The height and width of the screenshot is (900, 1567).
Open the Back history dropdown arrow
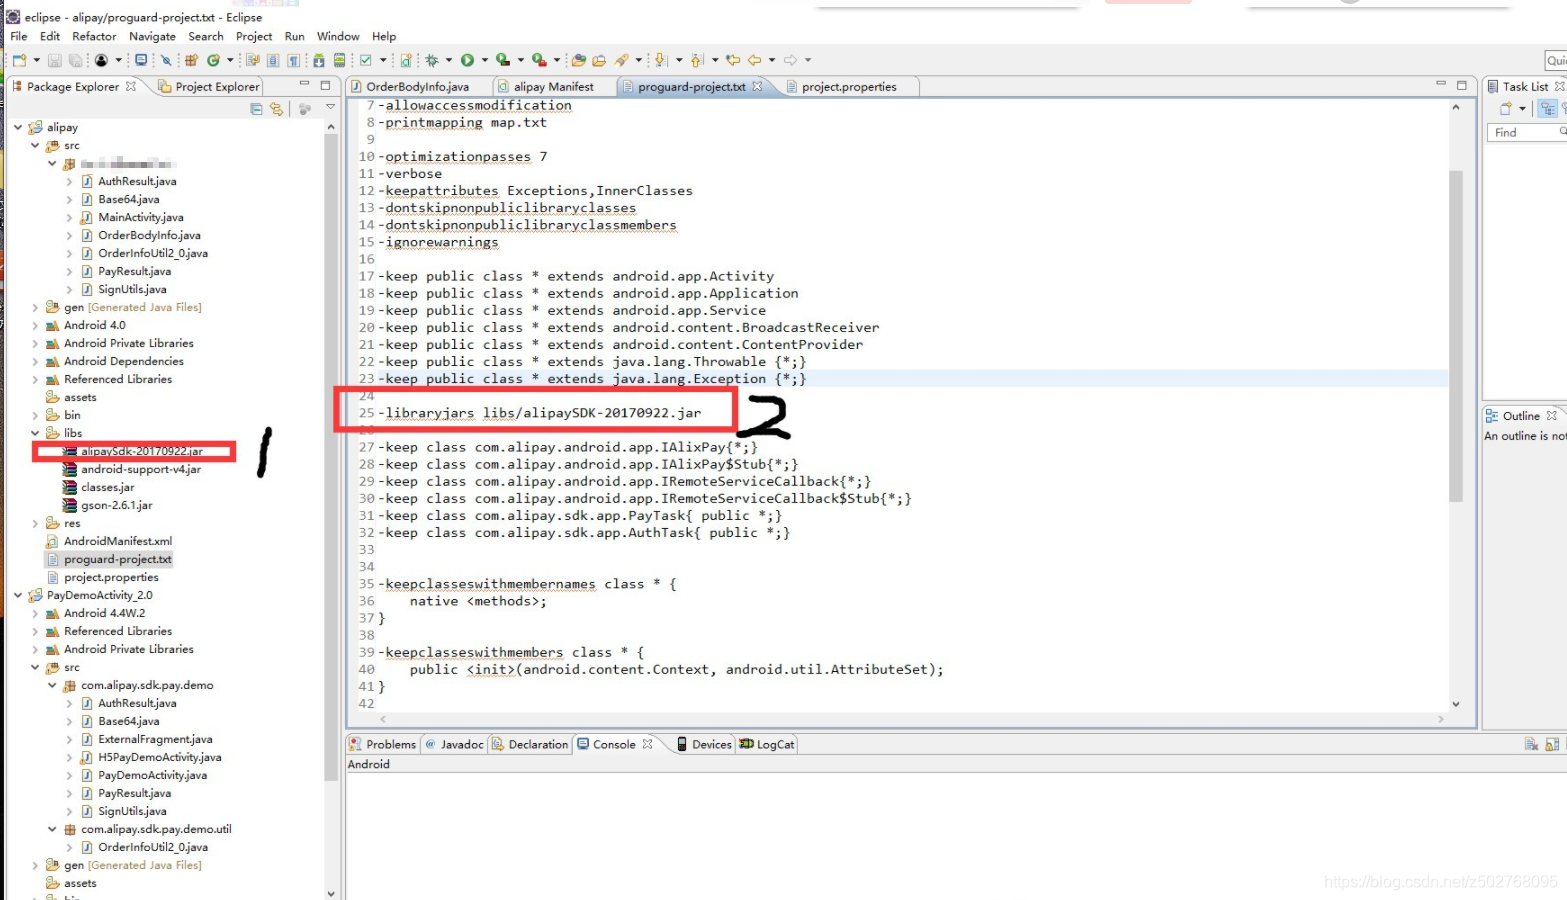pos(772,60)
